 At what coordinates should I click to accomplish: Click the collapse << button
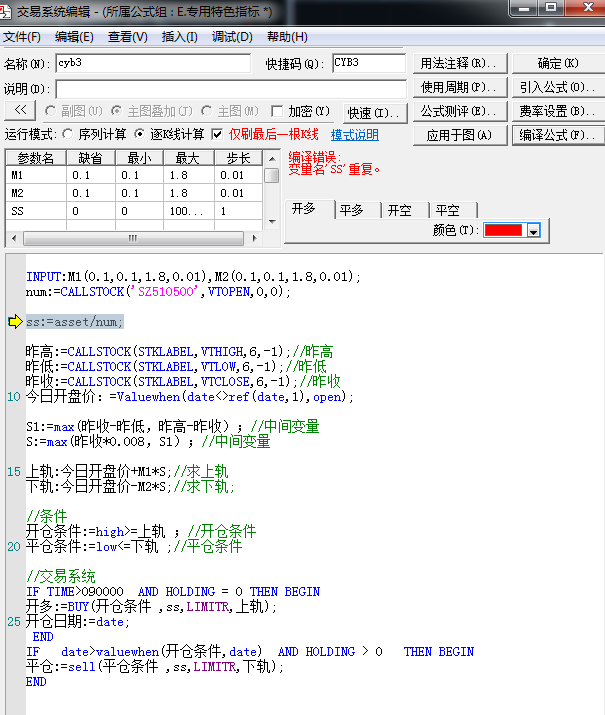(21, 111)
